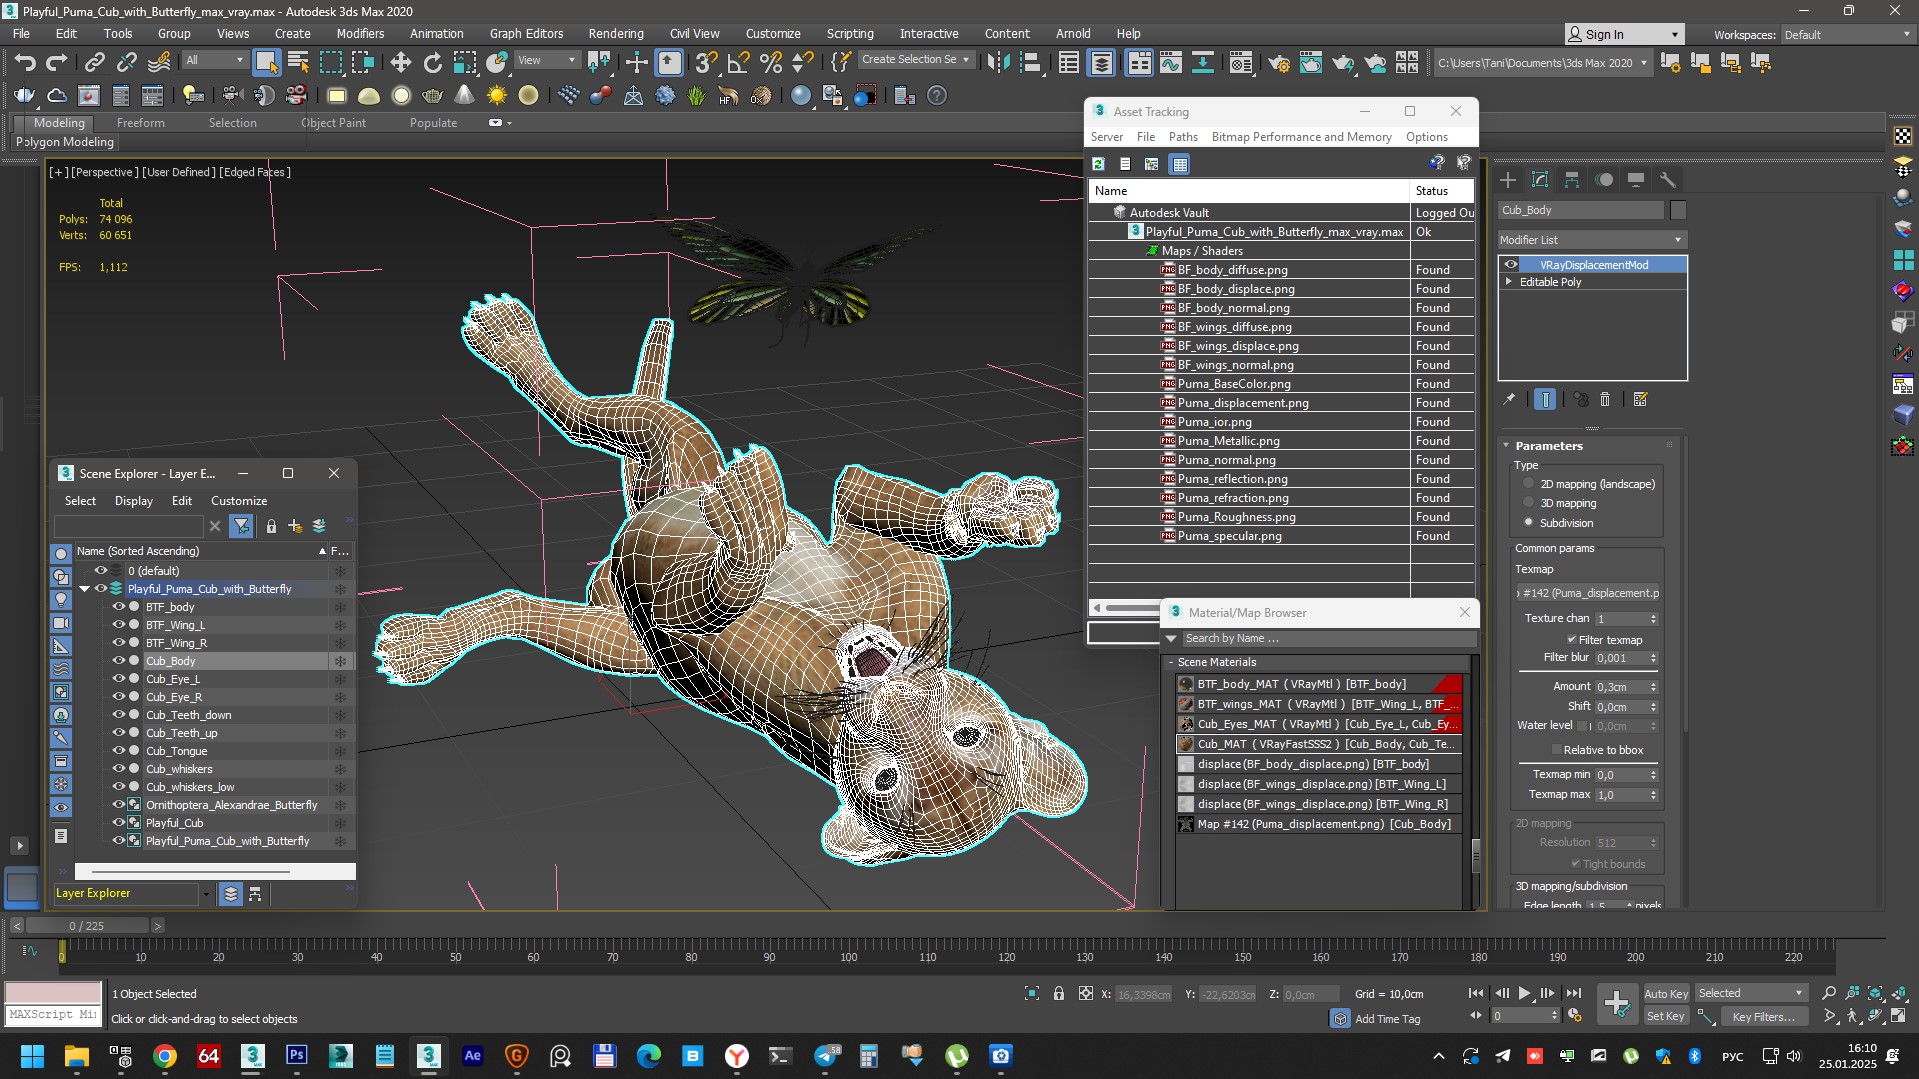Open the Hierarchy panel icon

(1572, 180)
